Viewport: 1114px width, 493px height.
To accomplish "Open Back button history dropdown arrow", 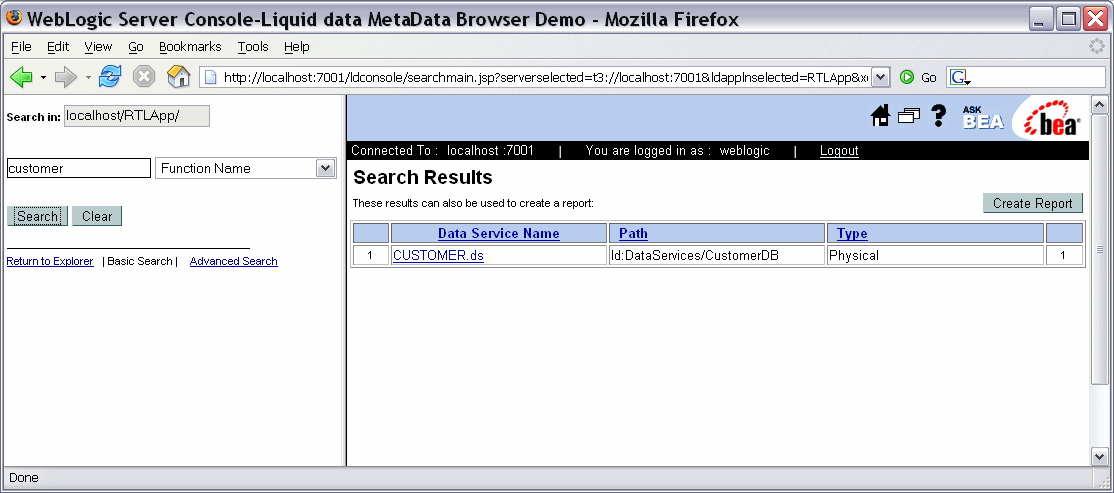I will 43,77.
